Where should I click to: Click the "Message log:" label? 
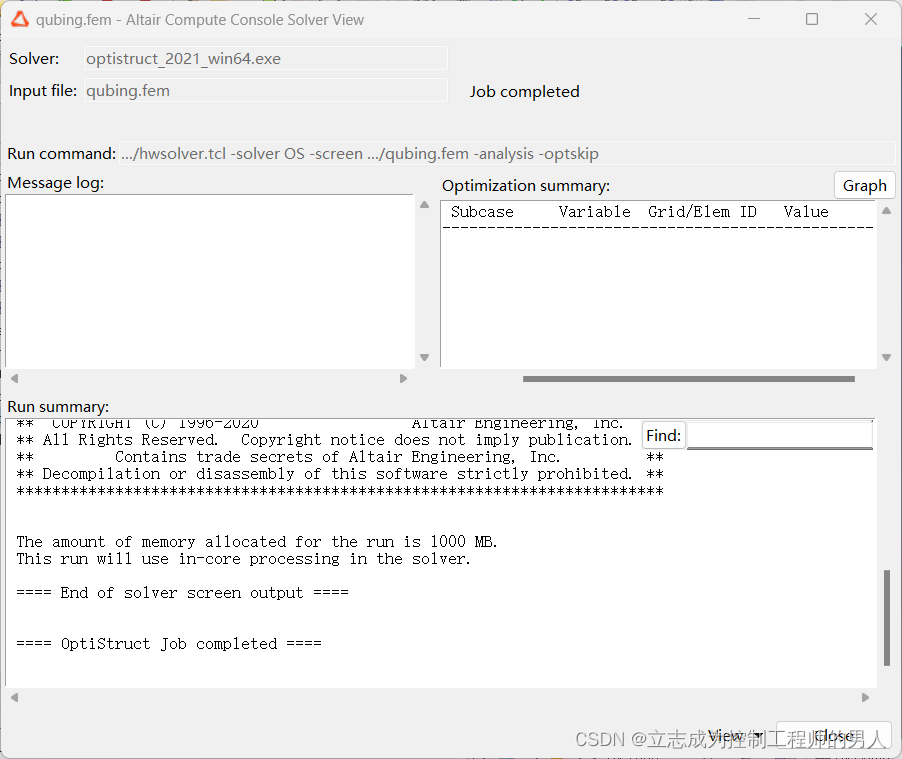coord(56,183)
